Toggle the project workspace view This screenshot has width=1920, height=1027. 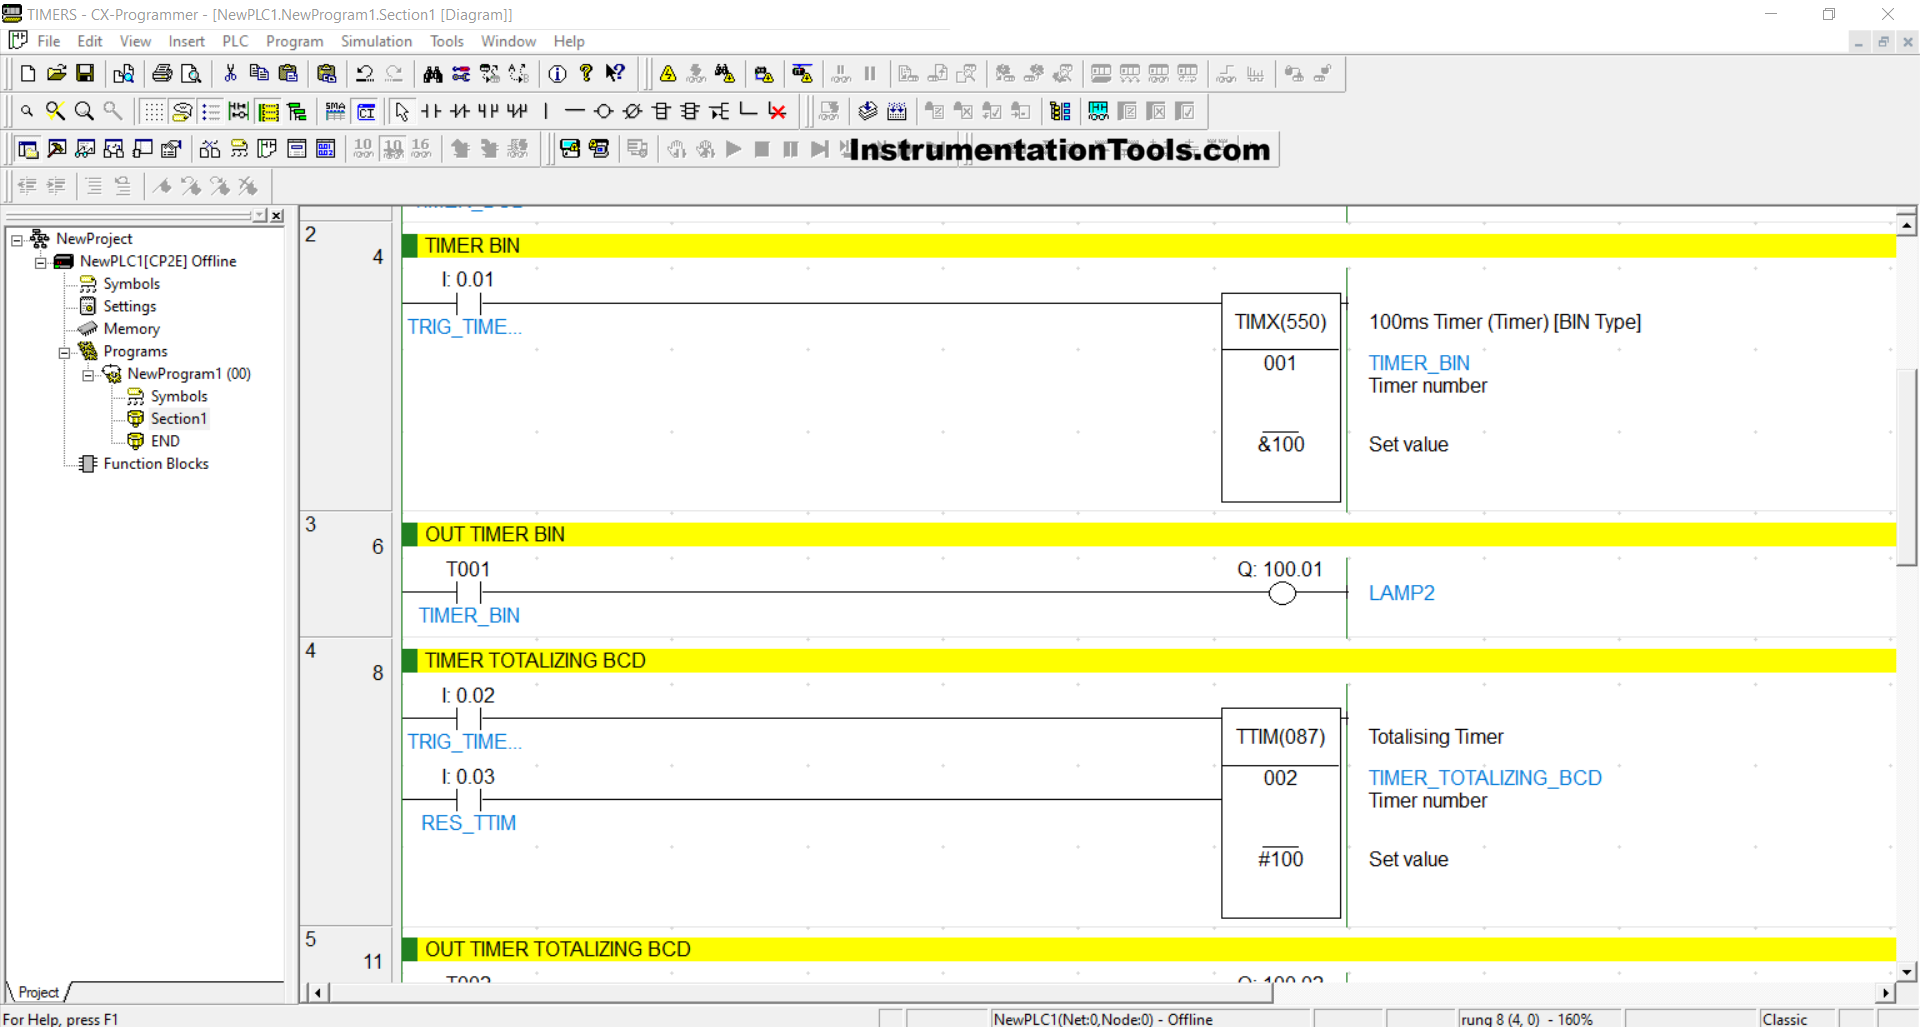pyautogui.click(x=28, y=149)
